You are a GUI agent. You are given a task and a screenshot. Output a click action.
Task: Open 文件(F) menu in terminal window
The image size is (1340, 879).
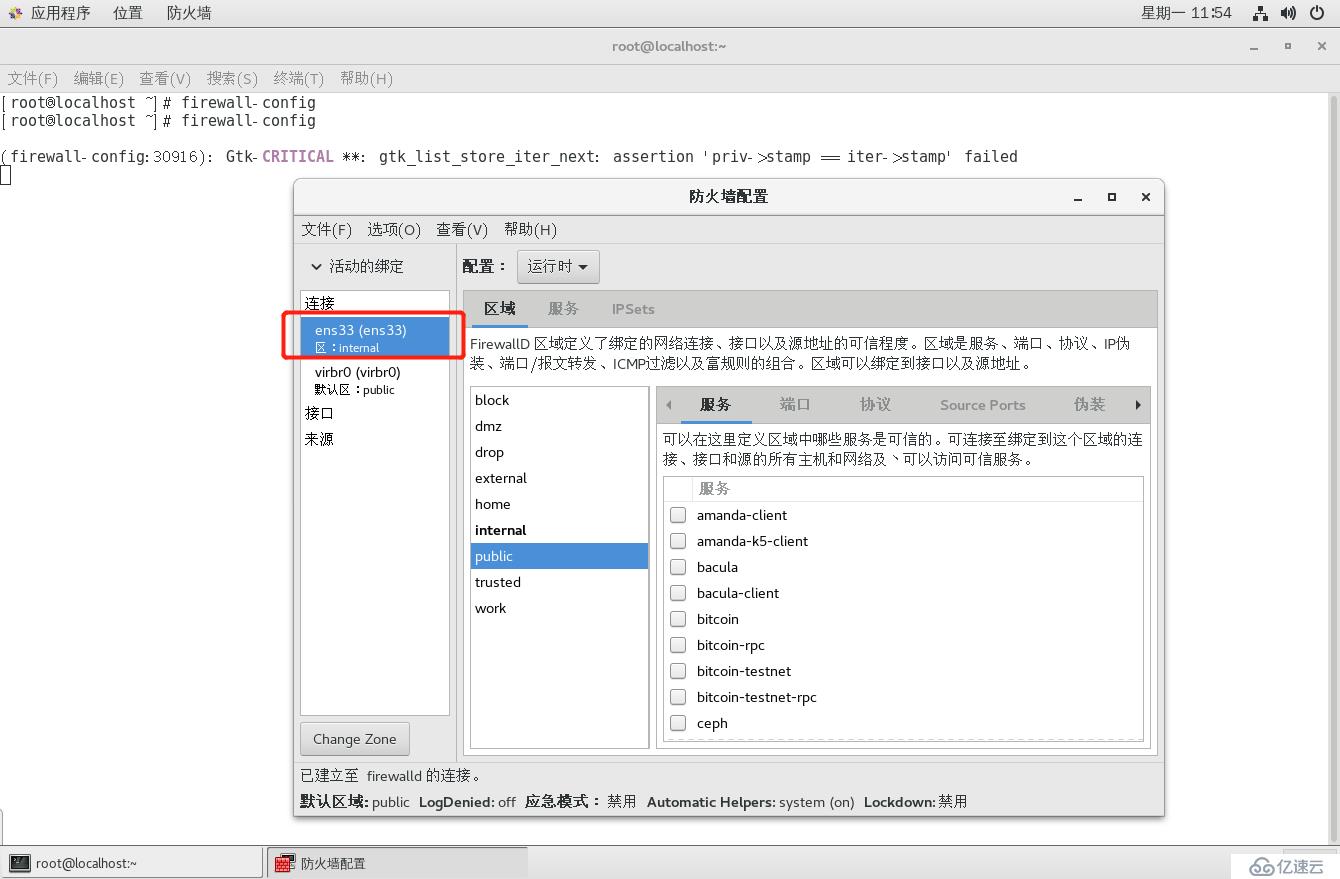33,78
